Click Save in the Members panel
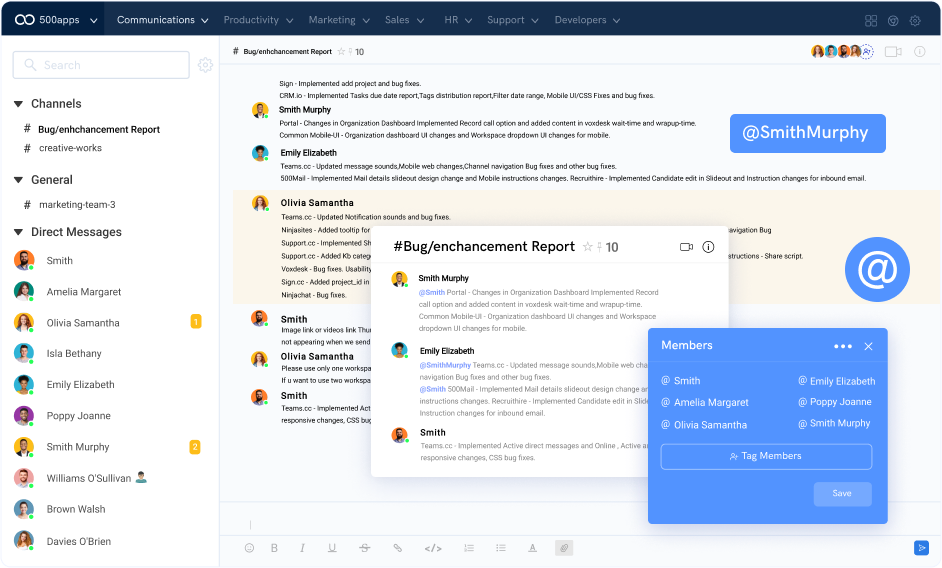The height and width of the screenshot is (568, 942). [x=842, y=494]
